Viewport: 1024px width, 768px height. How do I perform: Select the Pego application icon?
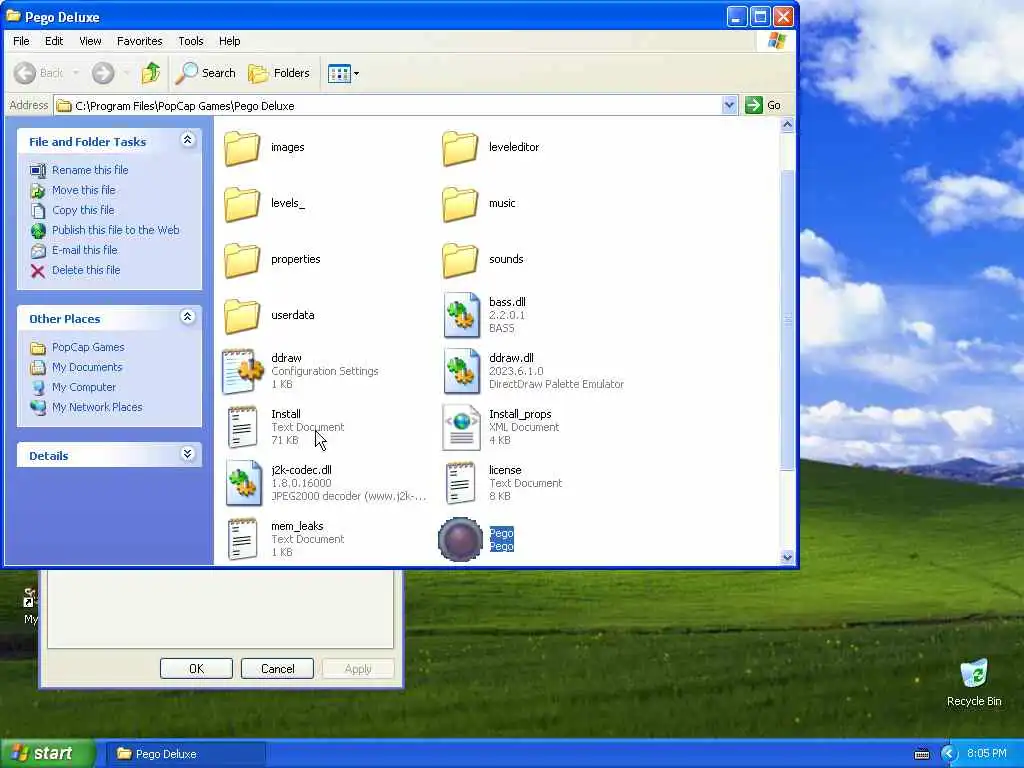point(460,539)
